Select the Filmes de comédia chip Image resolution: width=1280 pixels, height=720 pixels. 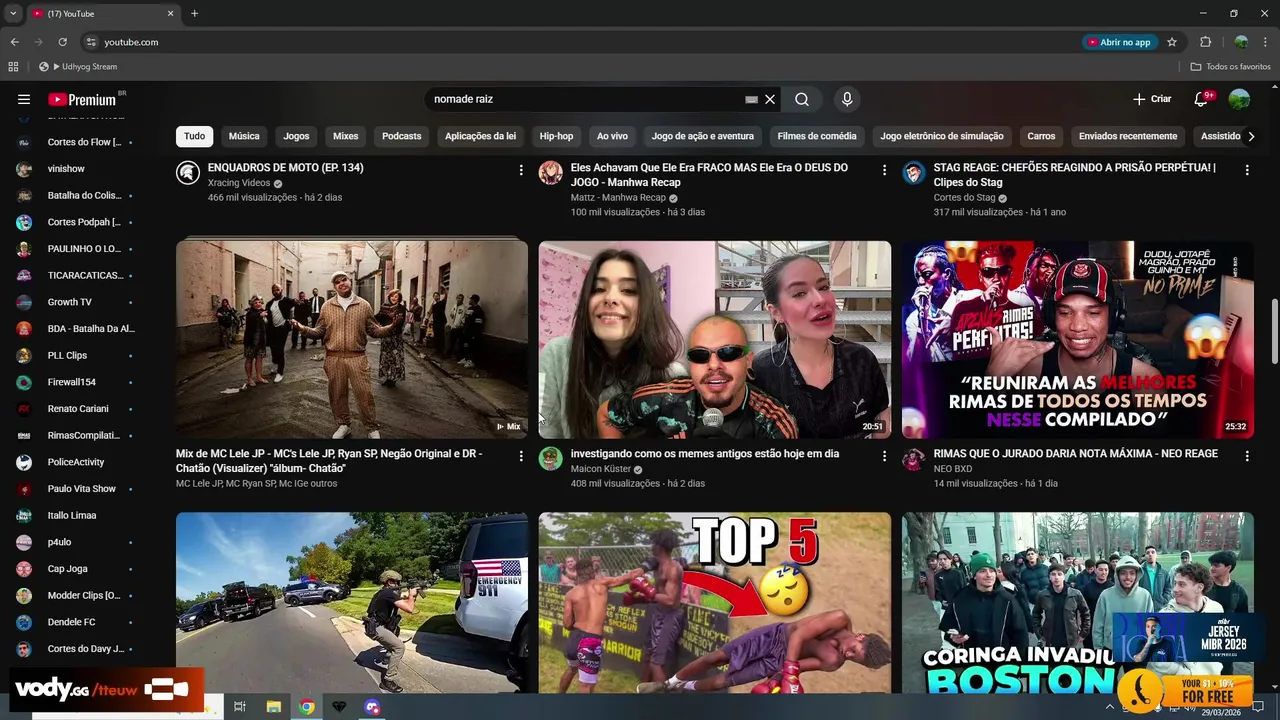click(817, 136)
